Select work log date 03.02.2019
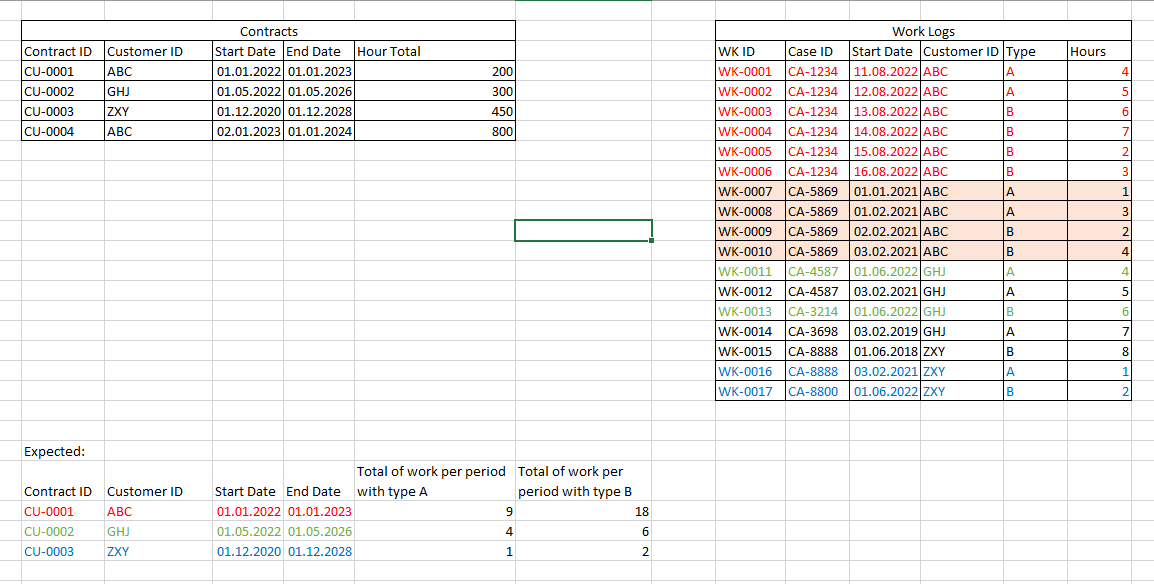The width and height of the screenshot is (1154, 584). 885,331
